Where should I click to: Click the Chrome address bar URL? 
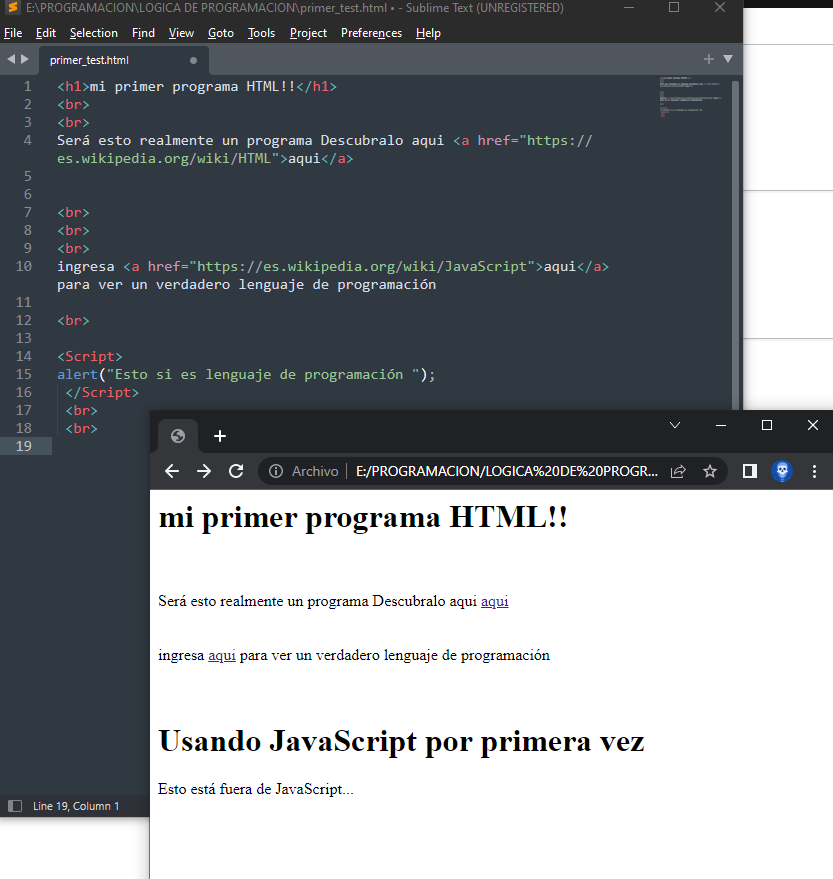[x=507, y=471]
